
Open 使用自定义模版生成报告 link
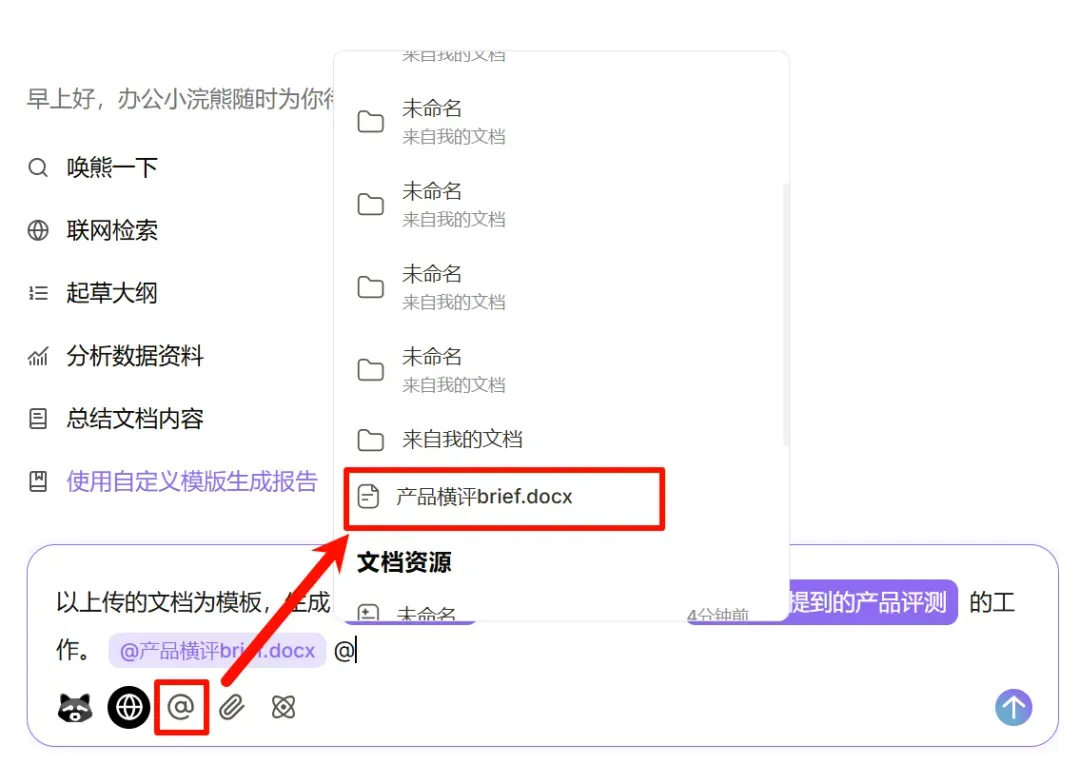(x=192, y=482)
